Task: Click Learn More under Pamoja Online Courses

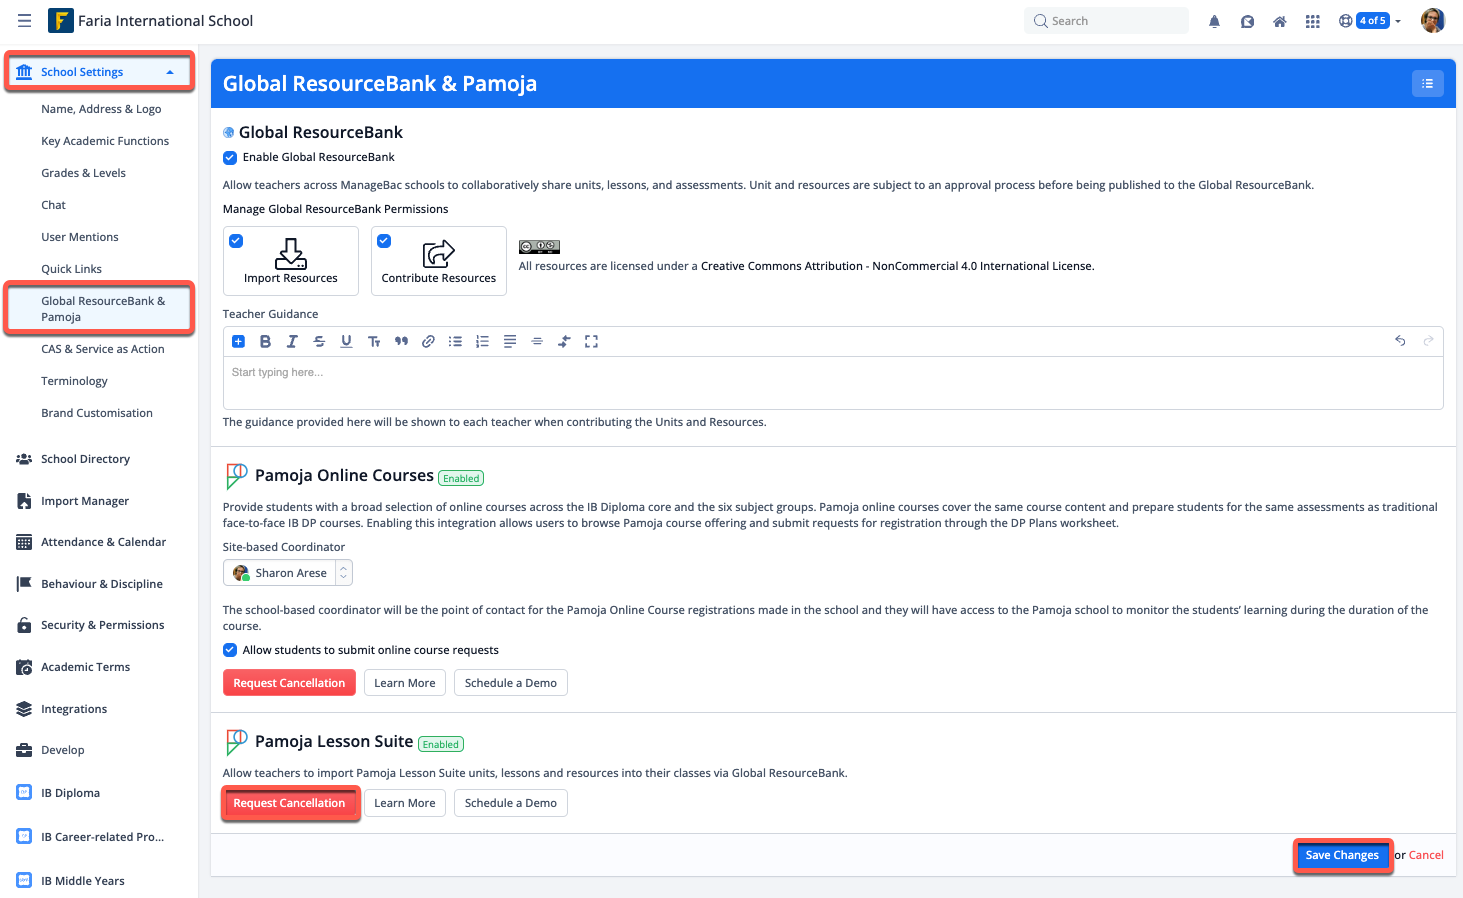Action: (405, 683)
